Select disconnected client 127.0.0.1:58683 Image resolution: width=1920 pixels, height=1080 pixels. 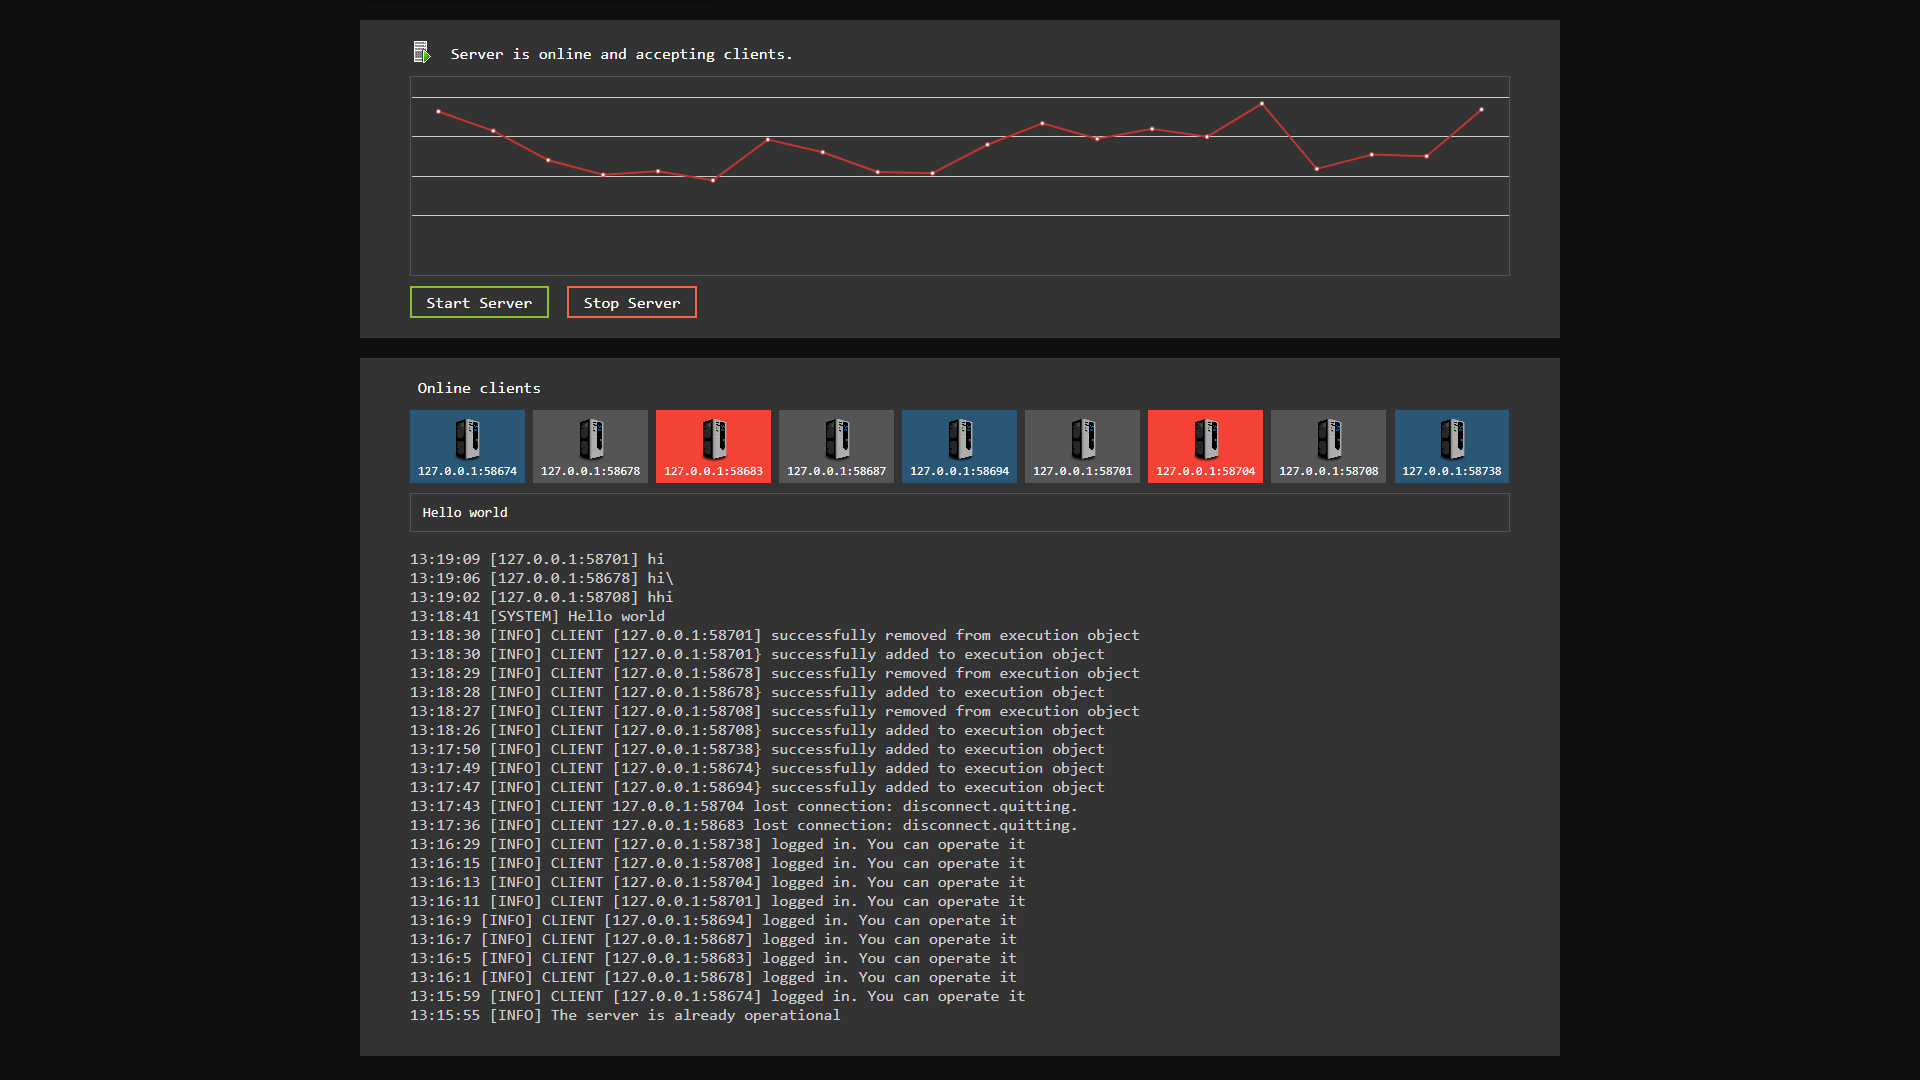(713, 447)
